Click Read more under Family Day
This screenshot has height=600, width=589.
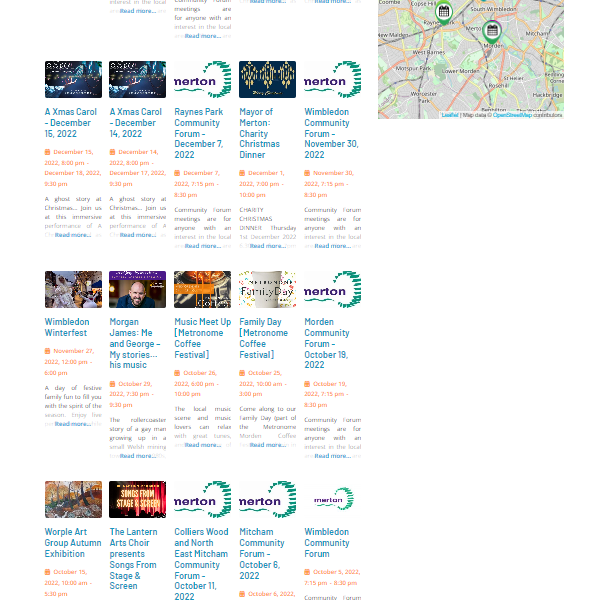[x=268, y=445]
